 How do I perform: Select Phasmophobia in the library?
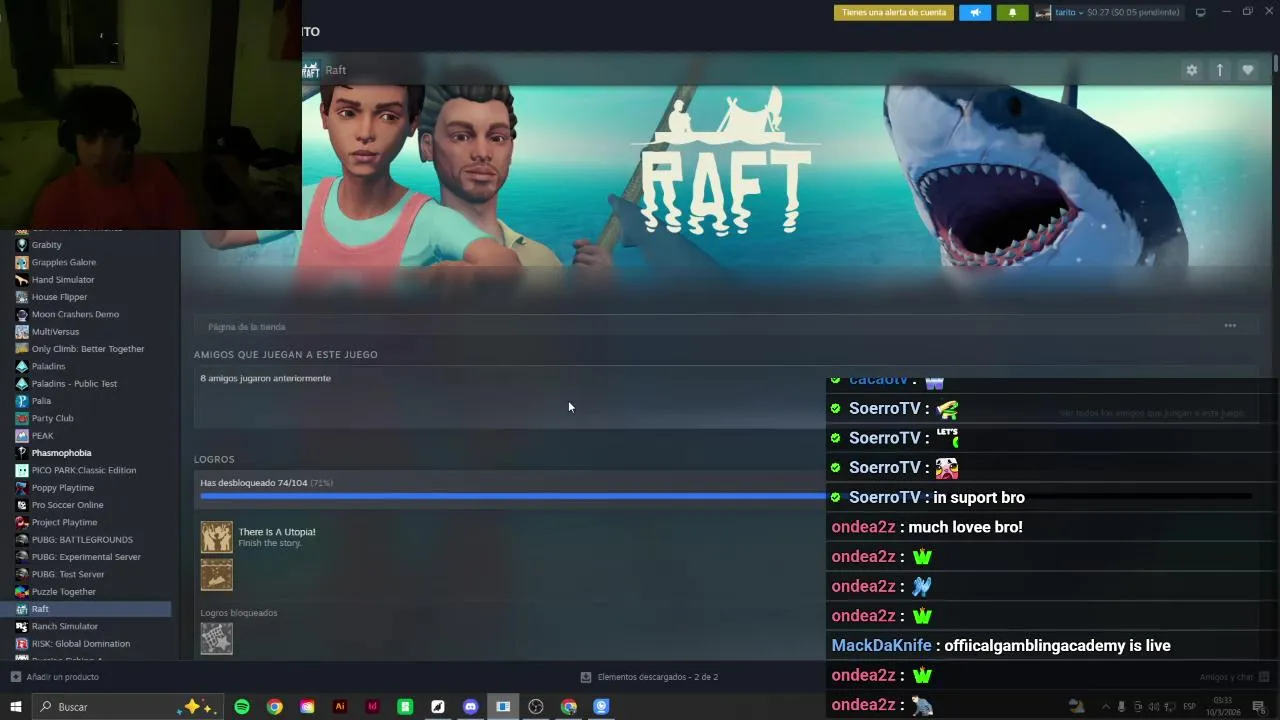tap(61, 453)
